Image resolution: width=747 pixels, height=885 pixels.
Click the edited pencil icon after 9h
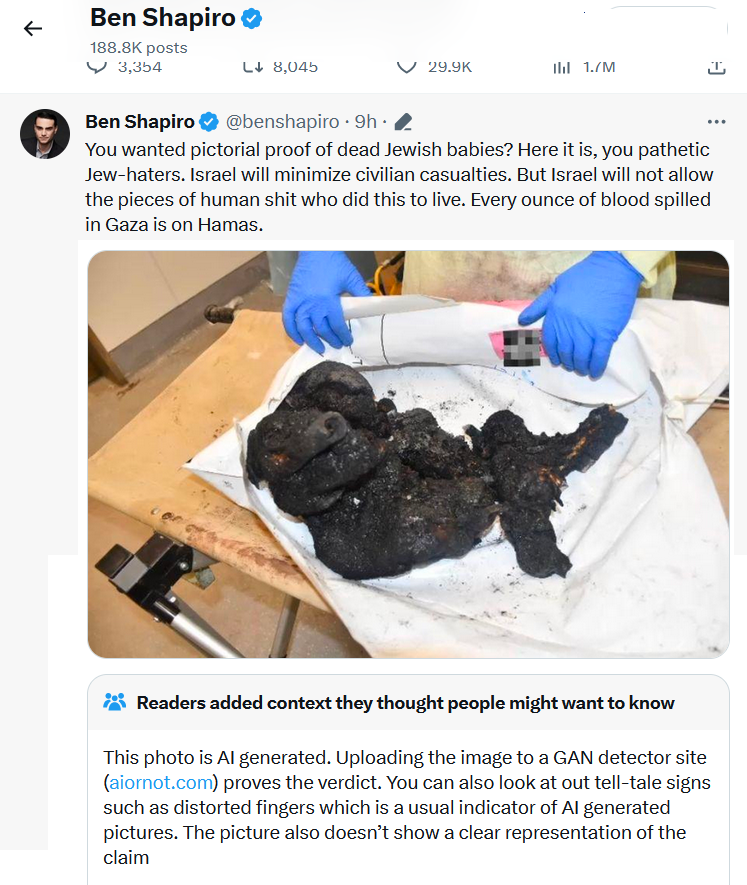[x=403, y=122]
